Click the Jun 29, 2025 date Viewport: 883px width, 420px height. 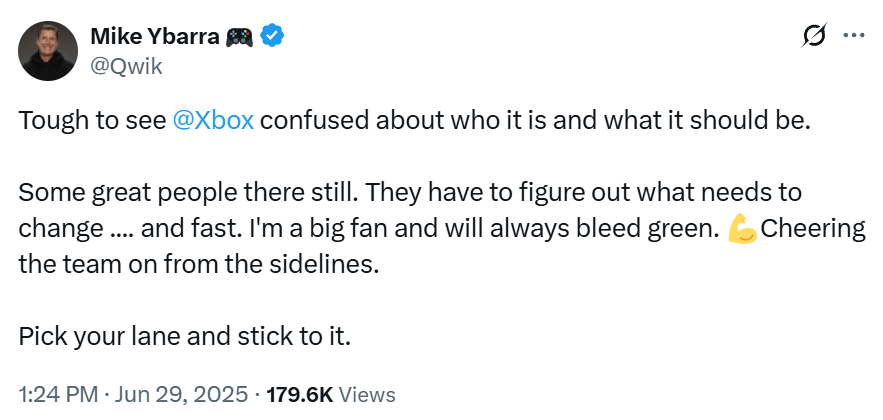coord(181,395)
